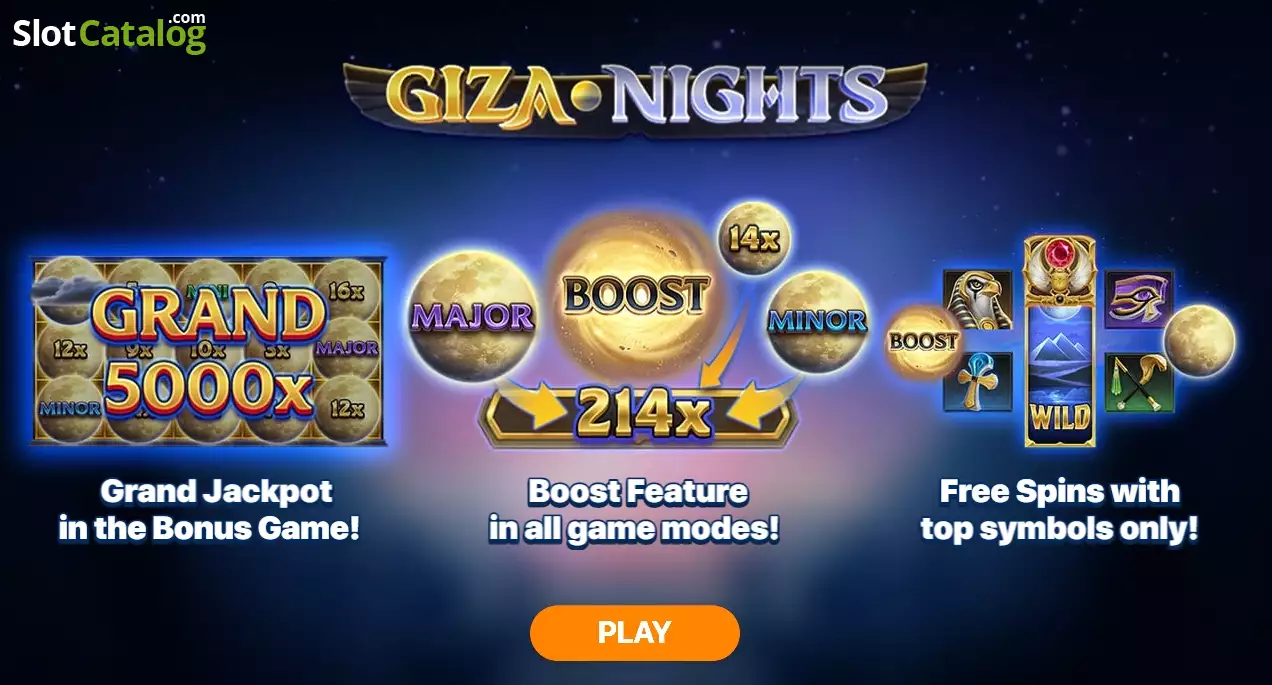Image resolution: width=1272 pixels, height=685 pixels.
Task: Click the Giza Nights title logo
Action: [635, 96]
